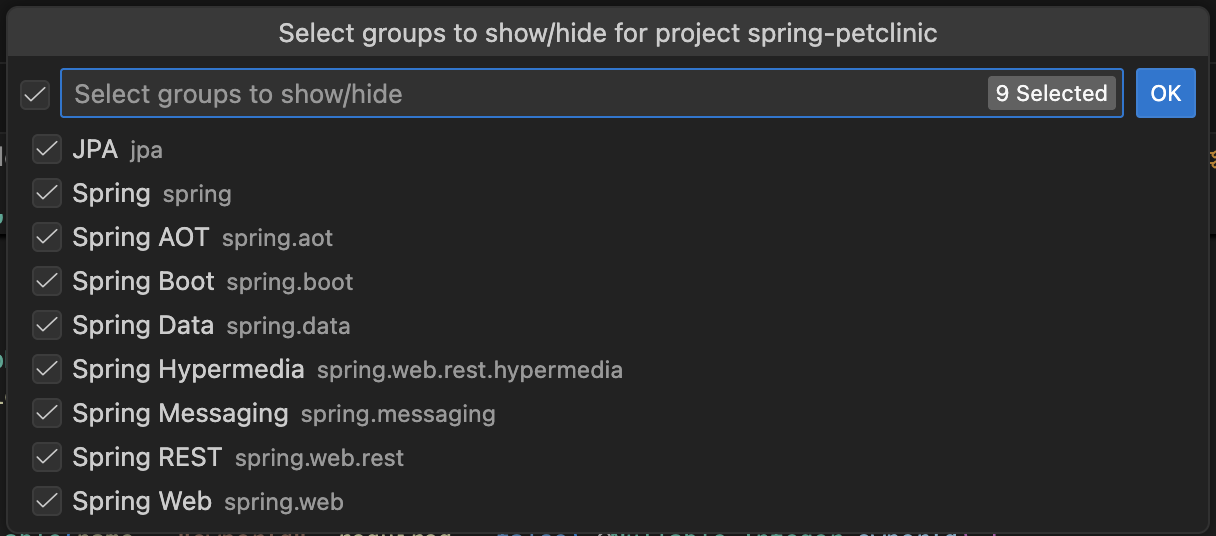
Task: Select the 'Spring Messaging' list item label
Action: 180,413
